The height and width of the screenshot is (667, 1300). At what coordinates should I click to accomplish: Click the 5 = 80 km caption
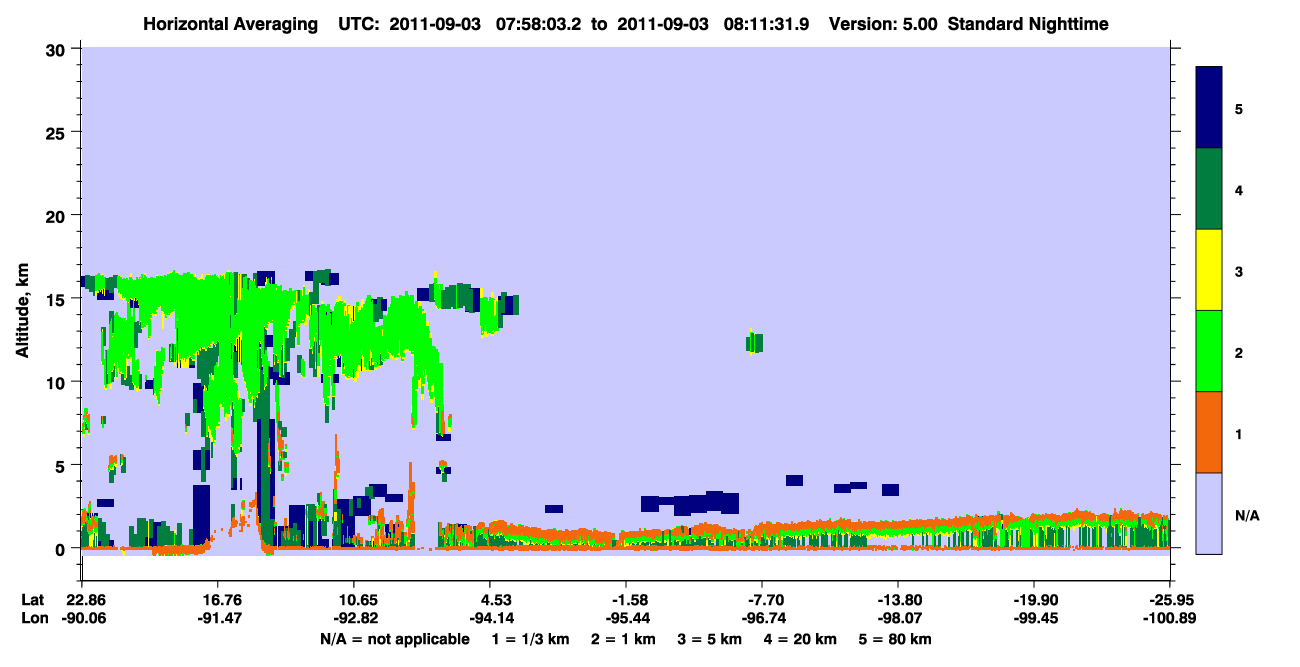point(897,638)
